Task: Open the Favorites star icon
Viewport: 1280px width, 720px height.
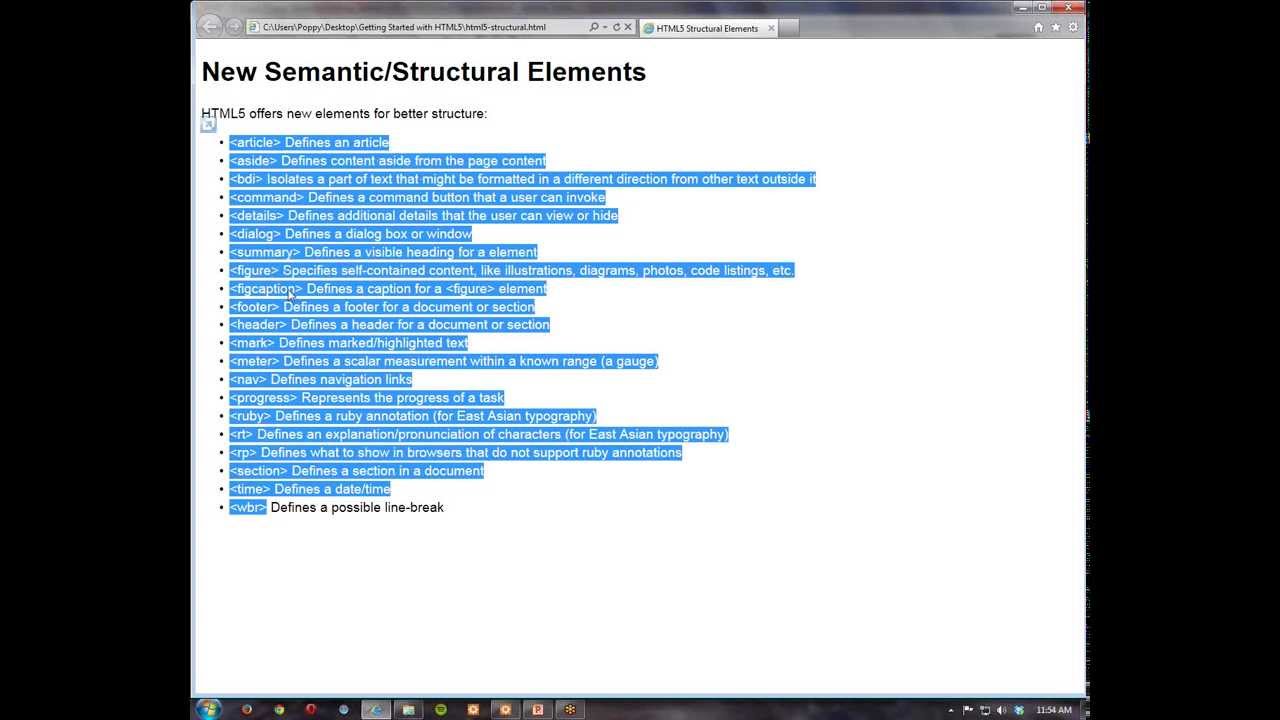Action: [x=1055, y=27]
